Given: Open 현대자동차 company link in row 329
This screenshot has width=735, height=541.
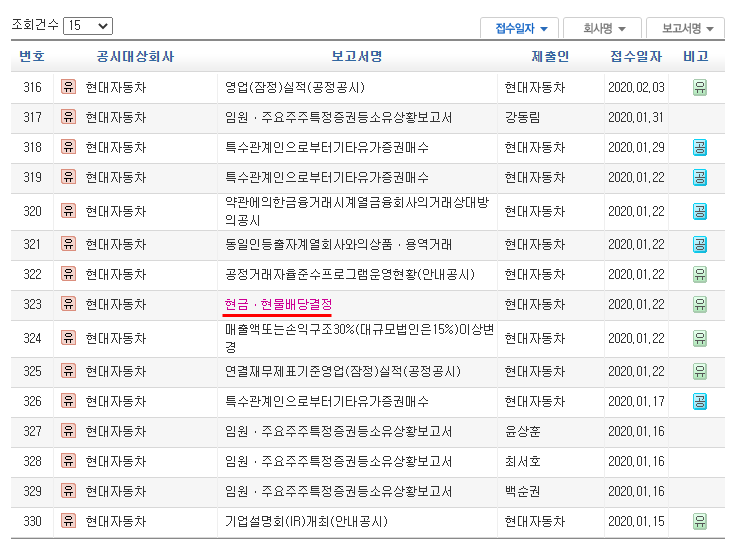Looking at the screenshot, I should click(116, 491).
